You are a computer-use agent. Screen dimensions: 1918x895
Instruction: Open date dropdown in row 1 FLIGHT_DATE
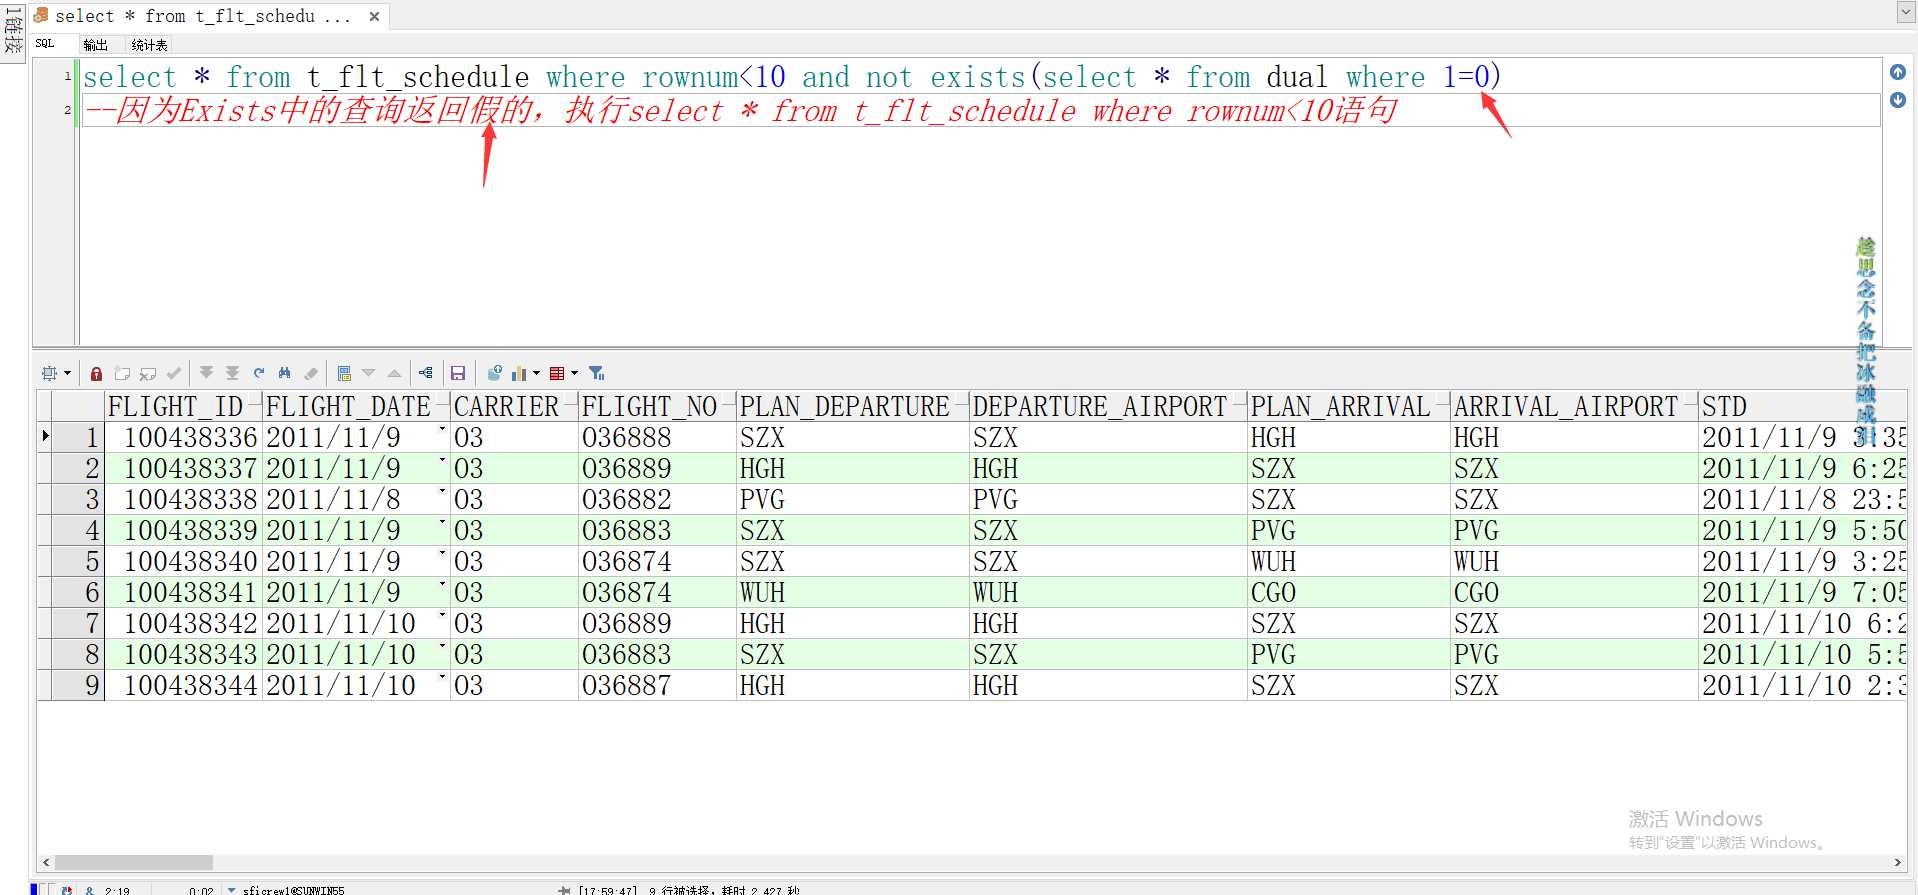pos(443,431)
